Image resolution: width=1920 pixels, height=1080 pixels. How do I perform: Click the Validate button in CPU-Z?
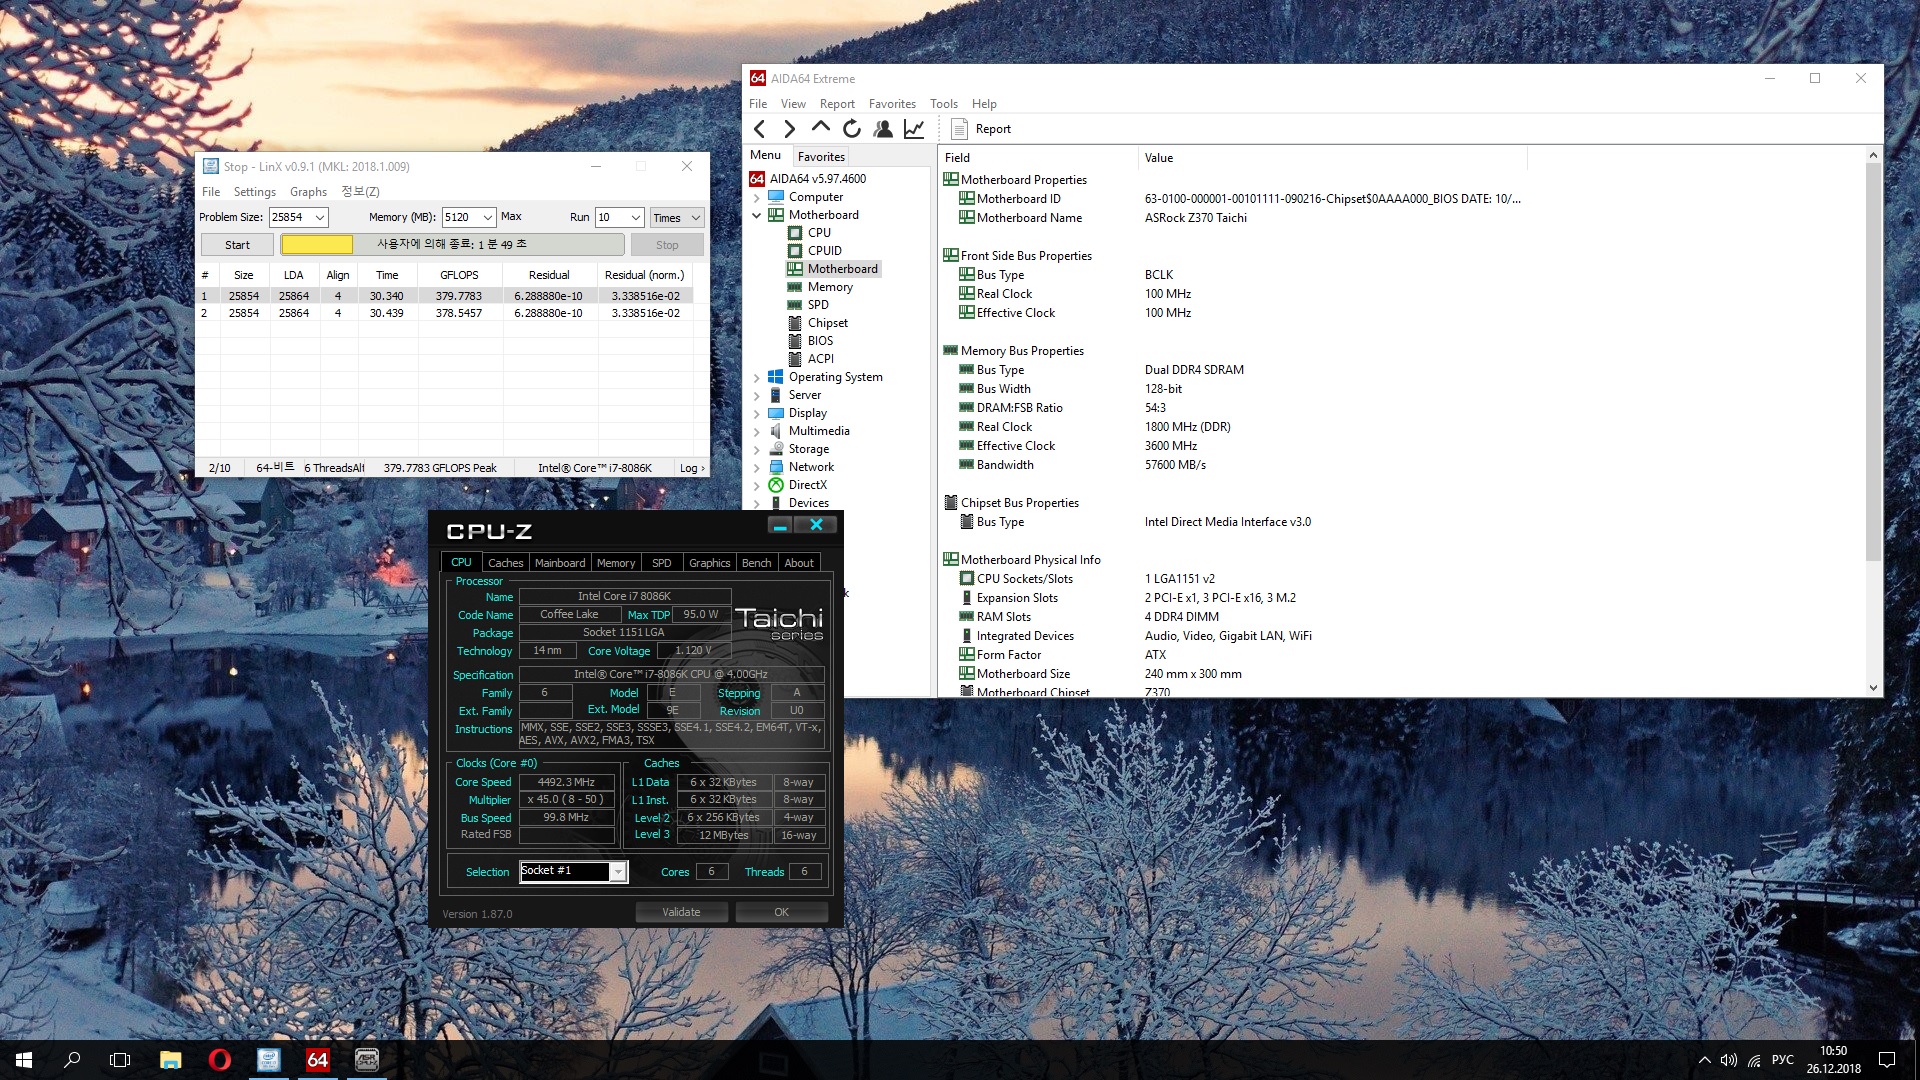[681, 912]
